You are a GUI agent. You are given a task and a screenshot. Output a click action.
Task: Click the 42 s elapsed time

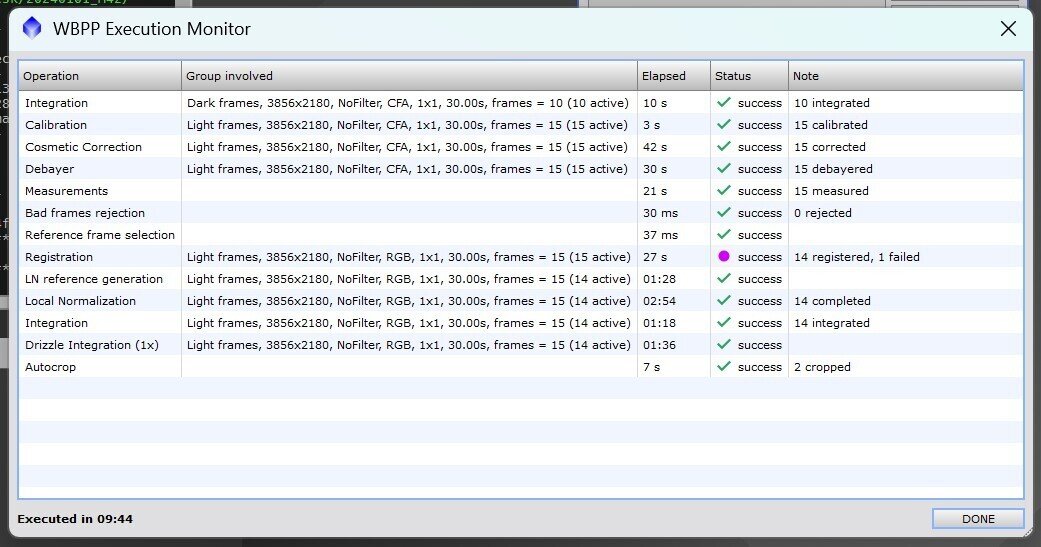[655, 147]
